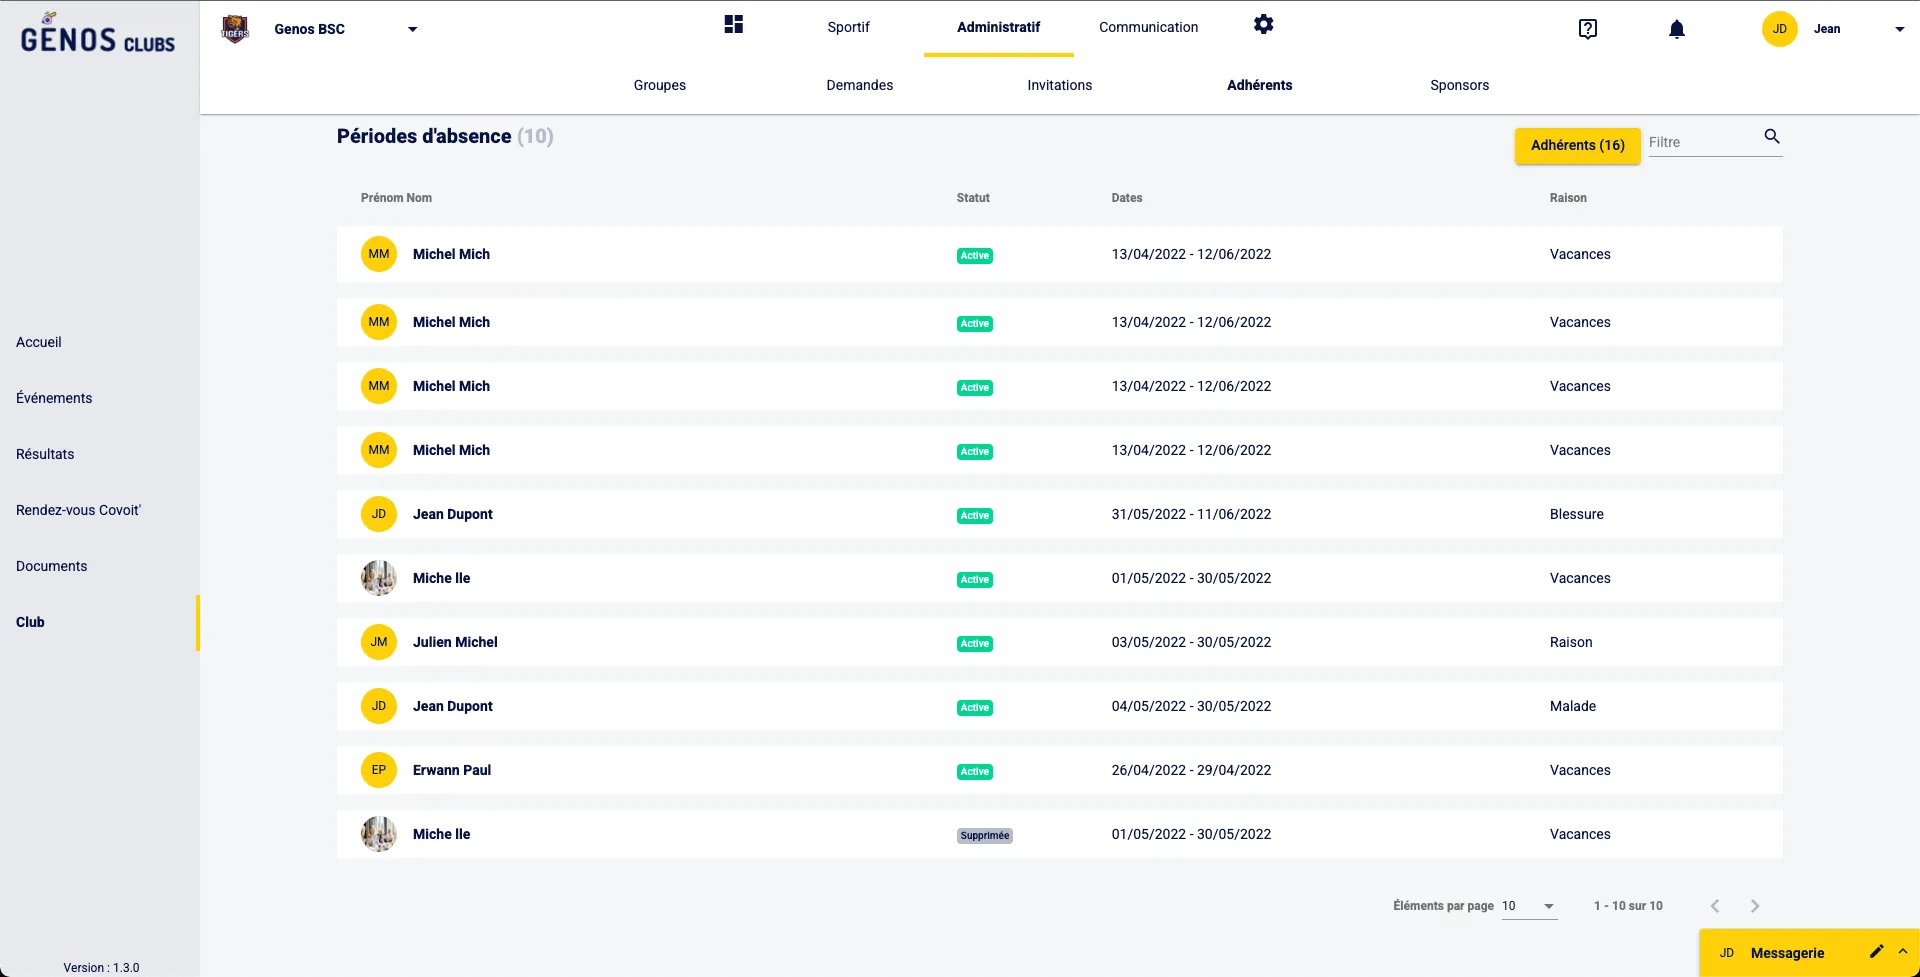Image resolution: width=1920 pixels, height=977 pixels.
Task: Go to previous page arrow
Action: point(1715,906)
